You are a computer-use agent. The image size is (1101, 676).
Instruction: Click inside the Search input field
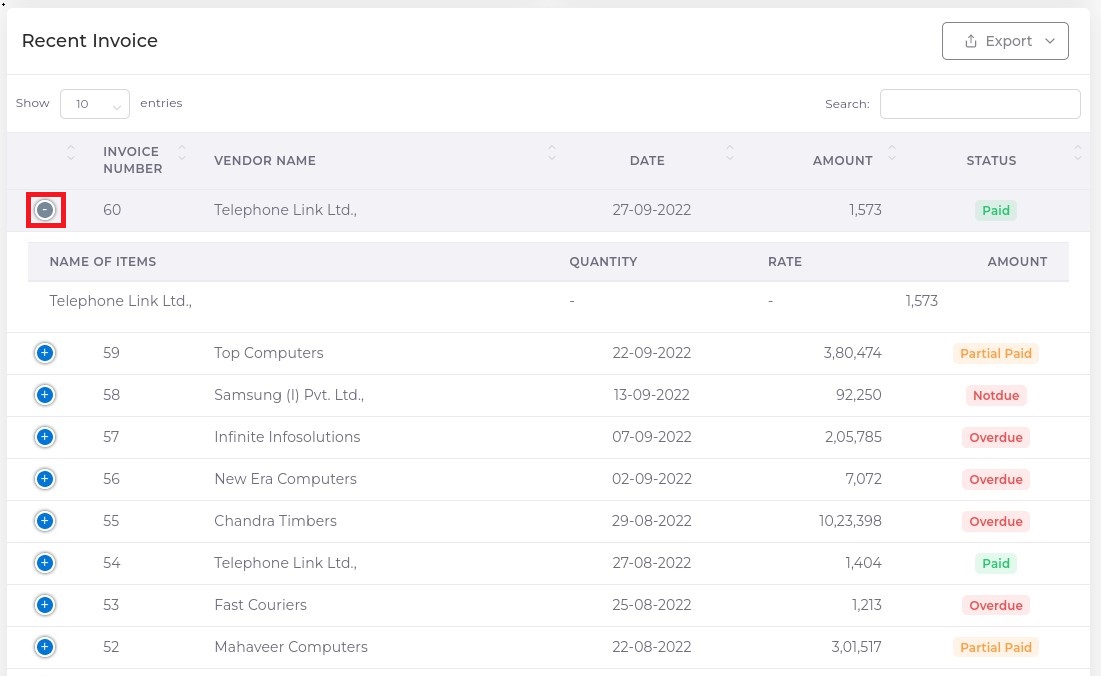coord(979,103)
